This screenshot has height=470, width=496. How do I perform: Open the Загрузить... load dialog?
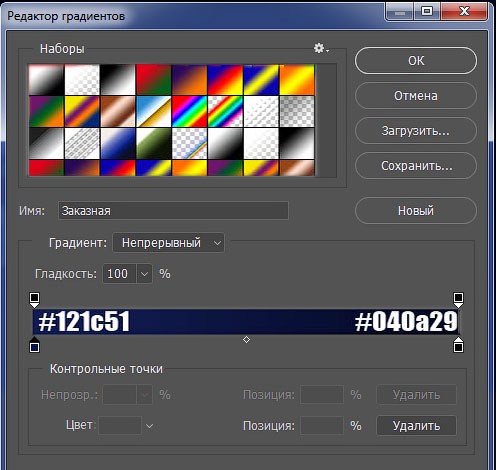416,131
